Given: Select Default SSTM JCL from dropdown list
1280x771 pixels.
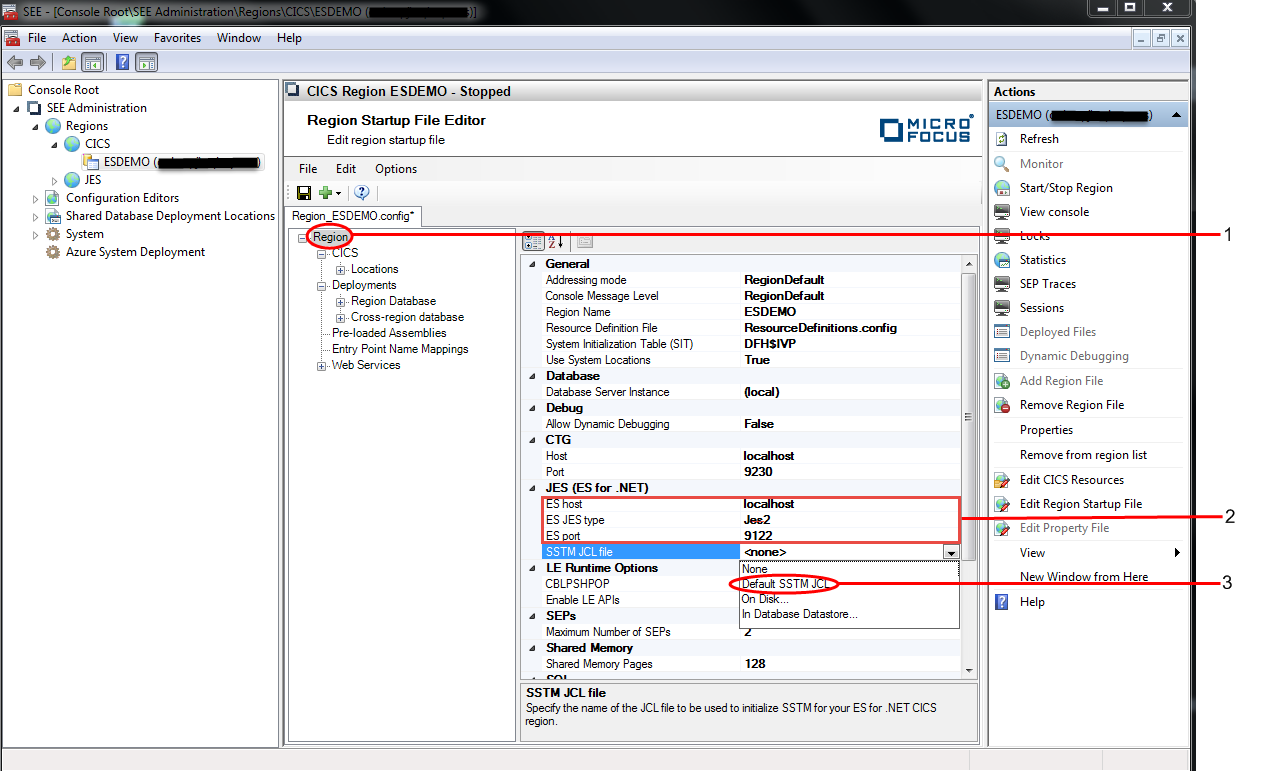Looking at the screenshot, I should click(783, 584).
